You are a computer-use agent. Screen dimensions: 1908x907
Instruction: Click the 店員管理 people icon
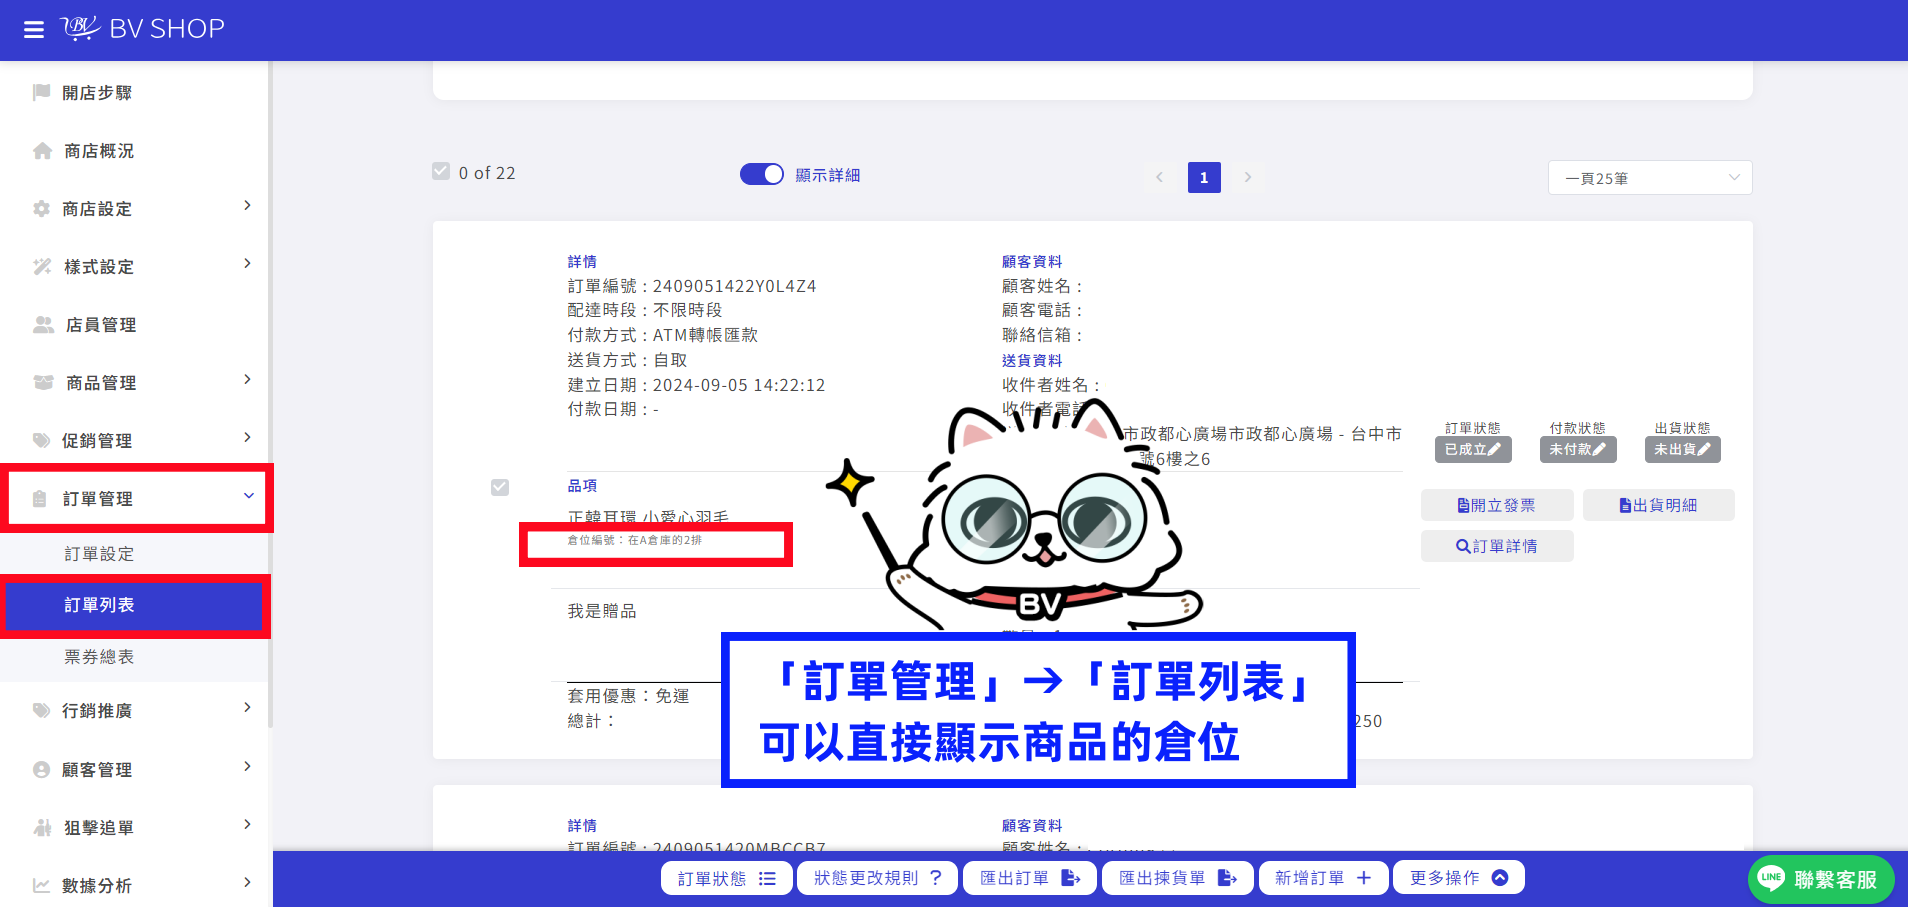click(x=43, y=325)
